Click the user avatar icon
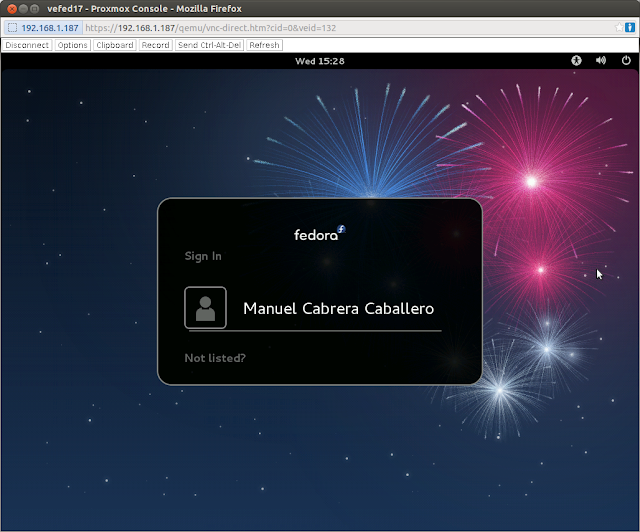The width and height of the screenshot is (640, 532). pyautogui.click(x=205, y=308)
